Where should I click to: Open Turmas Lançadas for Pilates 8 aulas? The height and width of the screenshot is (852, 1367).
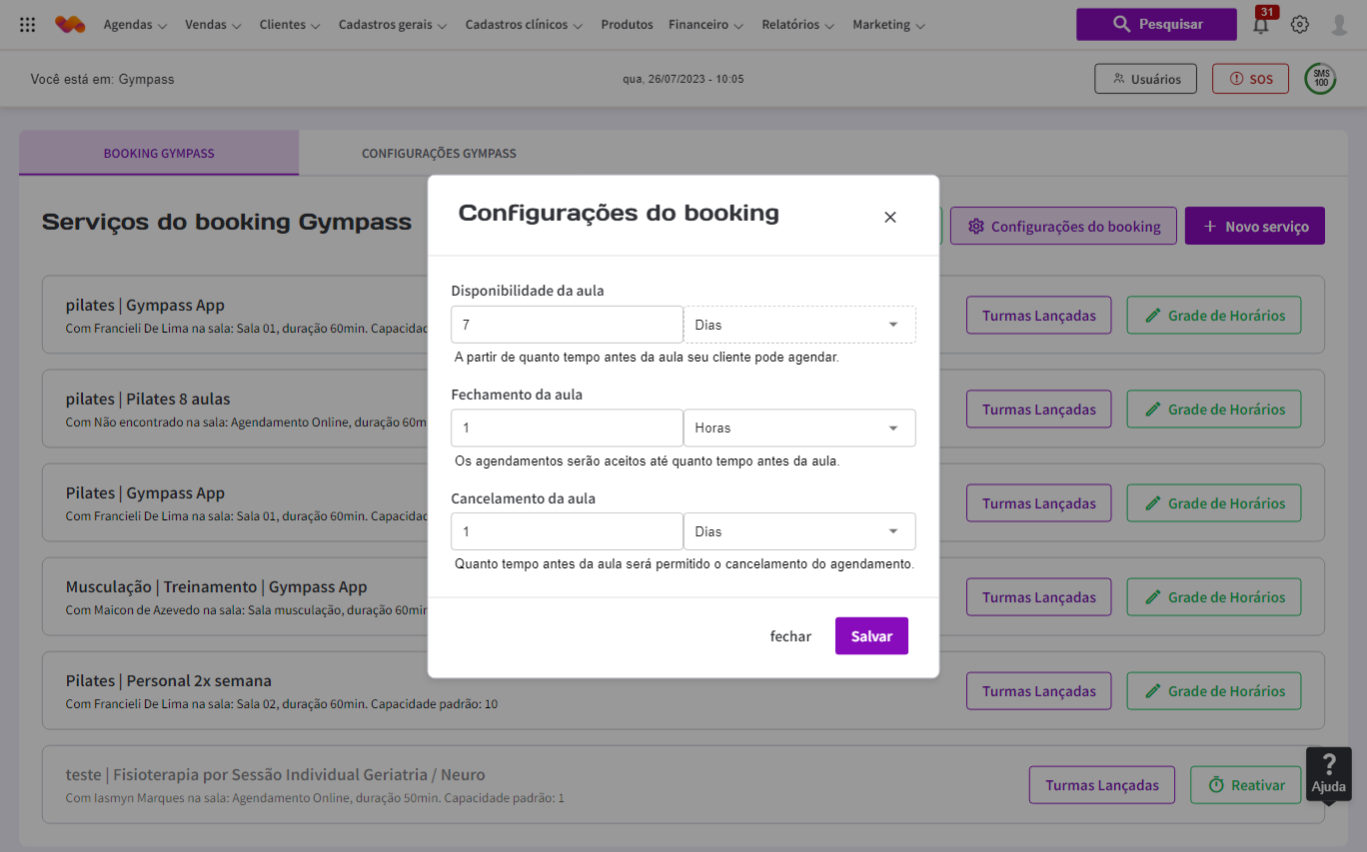click(1039, 409)
